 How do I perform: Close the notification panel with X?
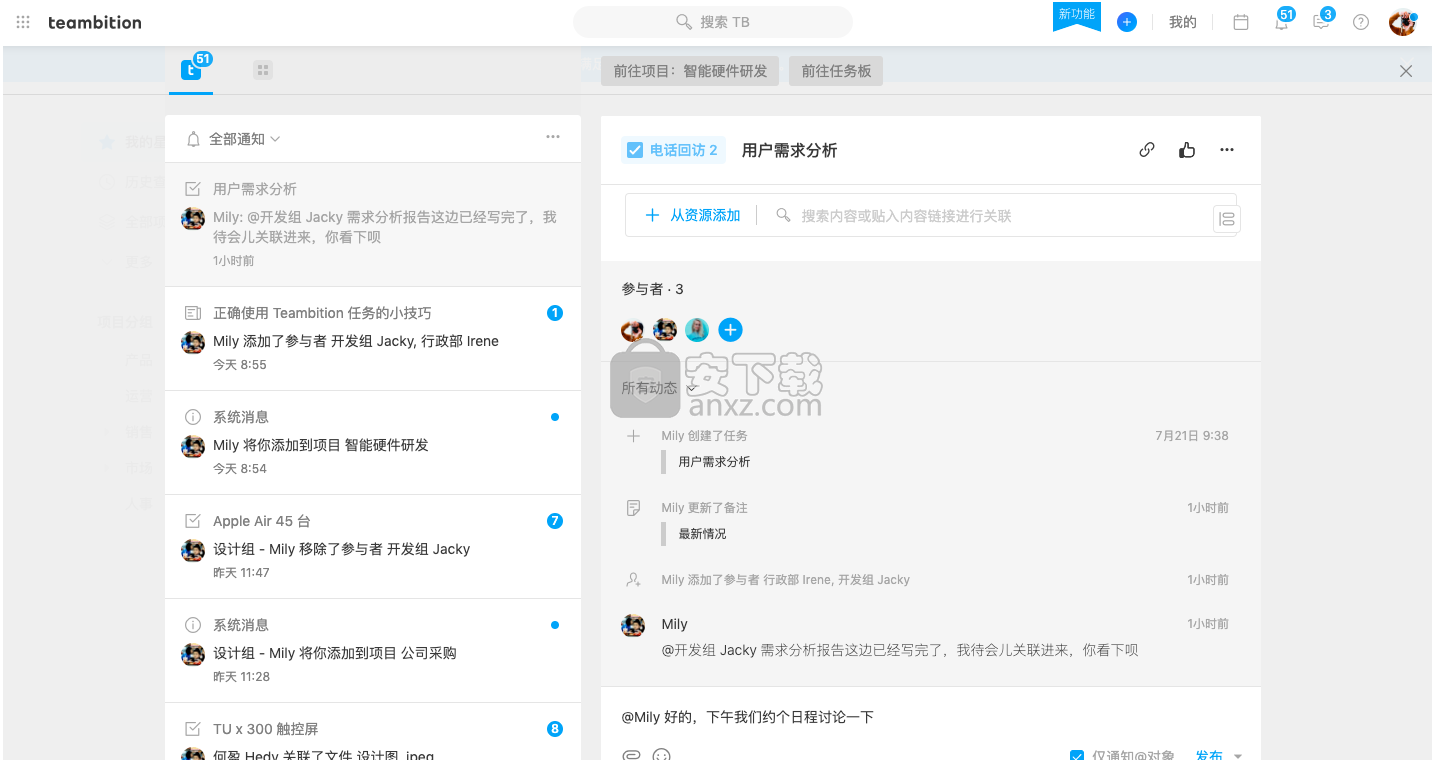click(1406, 71)
